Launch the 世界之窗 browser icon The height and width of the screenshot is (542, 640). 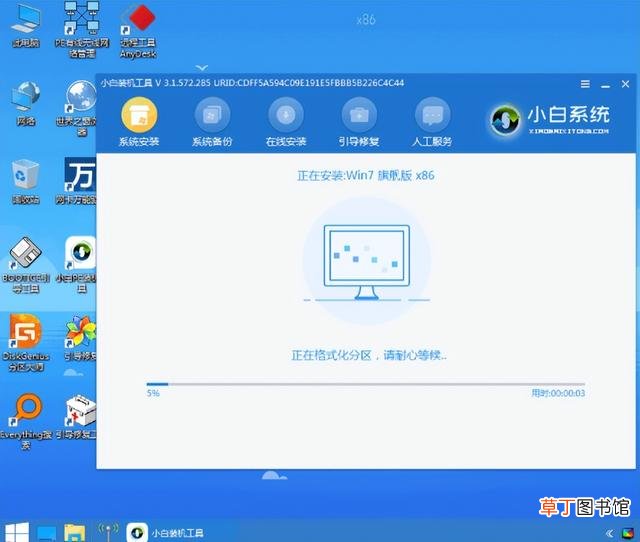(80, 108)
